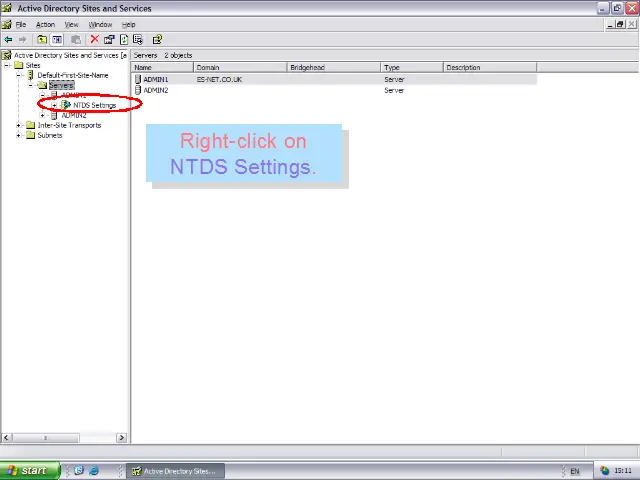Select ADMIN1 server in the list

pos(155,79)
